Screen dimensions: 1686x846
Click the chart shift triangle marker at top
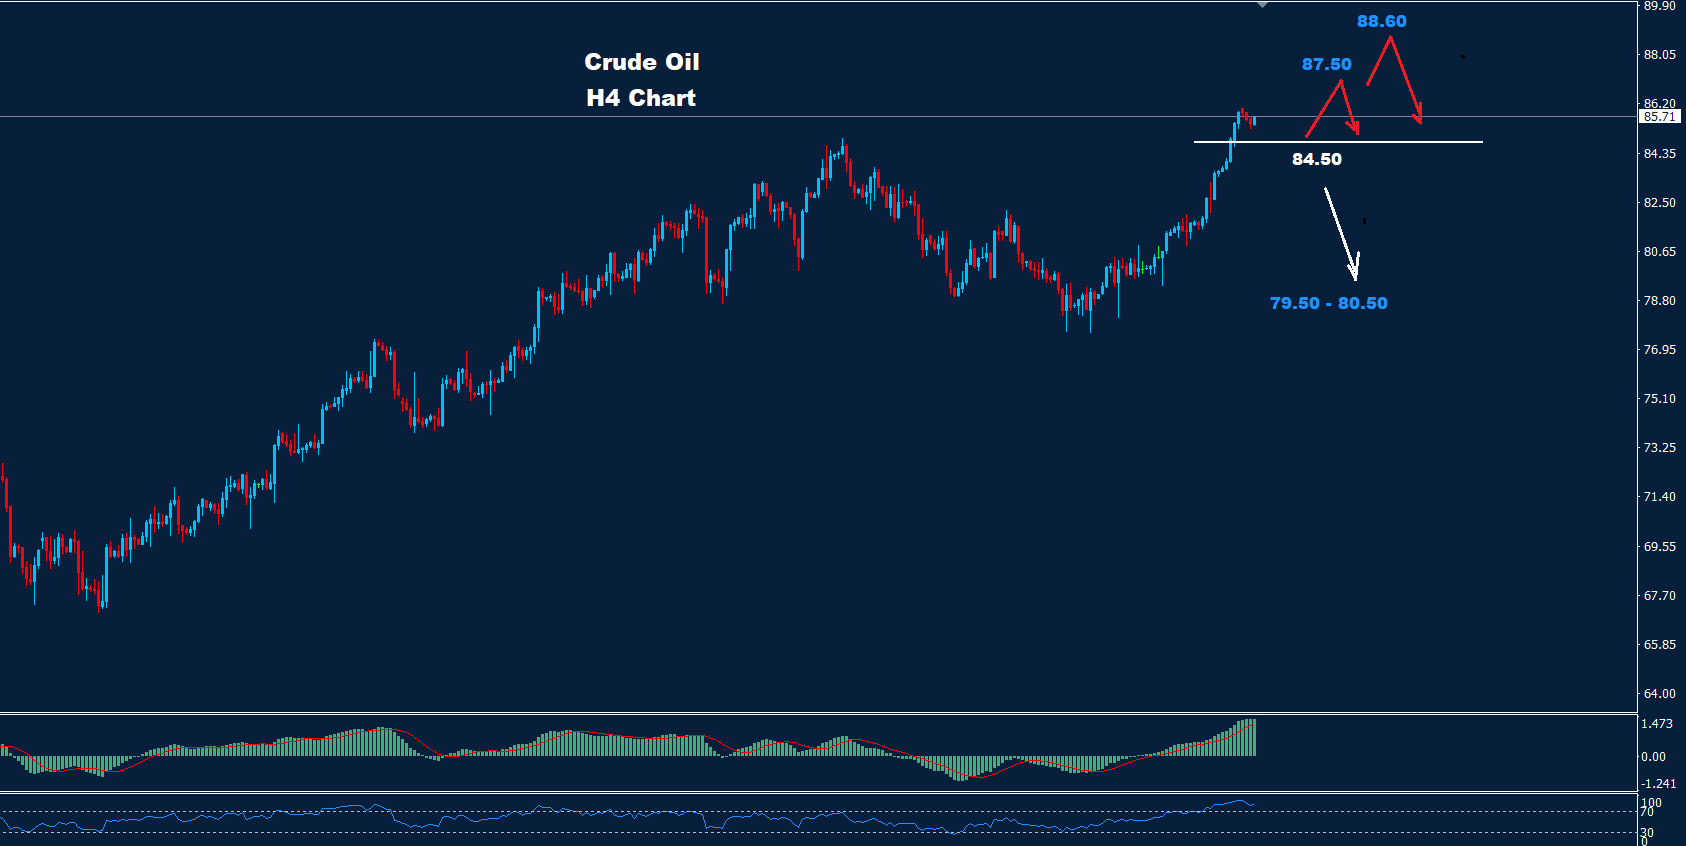(x=1263, y=5)
